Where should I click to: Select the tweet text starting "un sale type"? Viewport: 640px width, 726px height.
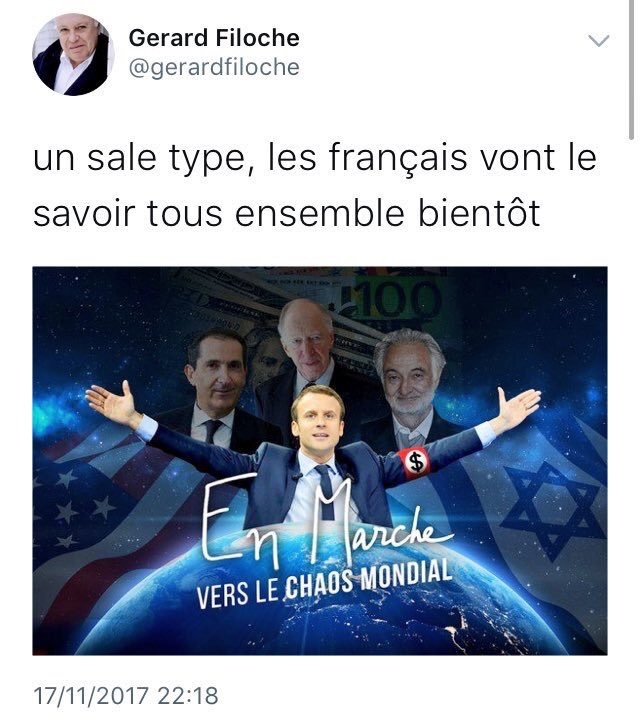315,185
